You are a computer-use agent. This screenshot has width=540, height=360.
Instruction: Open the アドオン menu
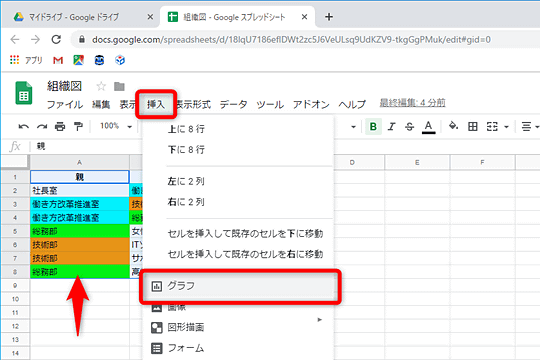311,105
